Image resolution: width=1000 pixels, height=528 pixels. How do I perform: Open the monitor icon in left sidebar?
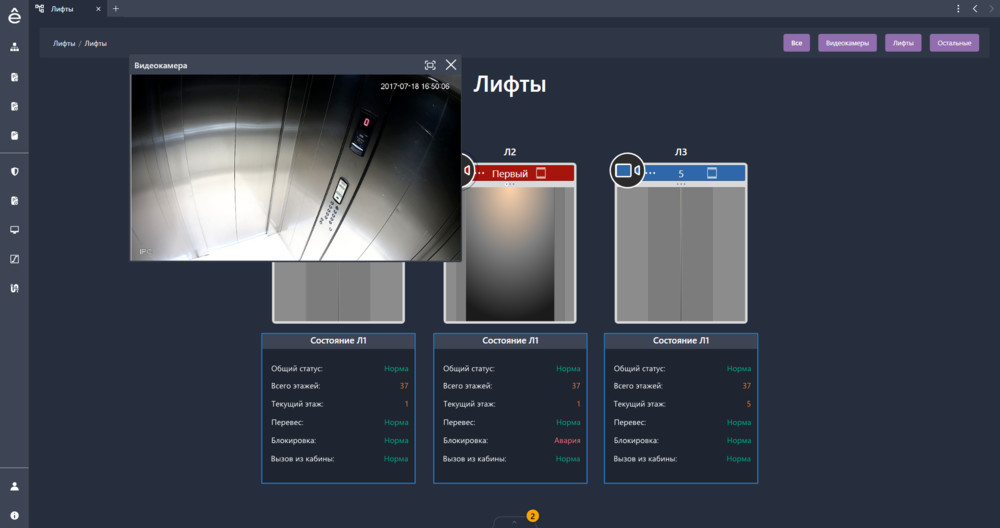[x=14, y=230]
